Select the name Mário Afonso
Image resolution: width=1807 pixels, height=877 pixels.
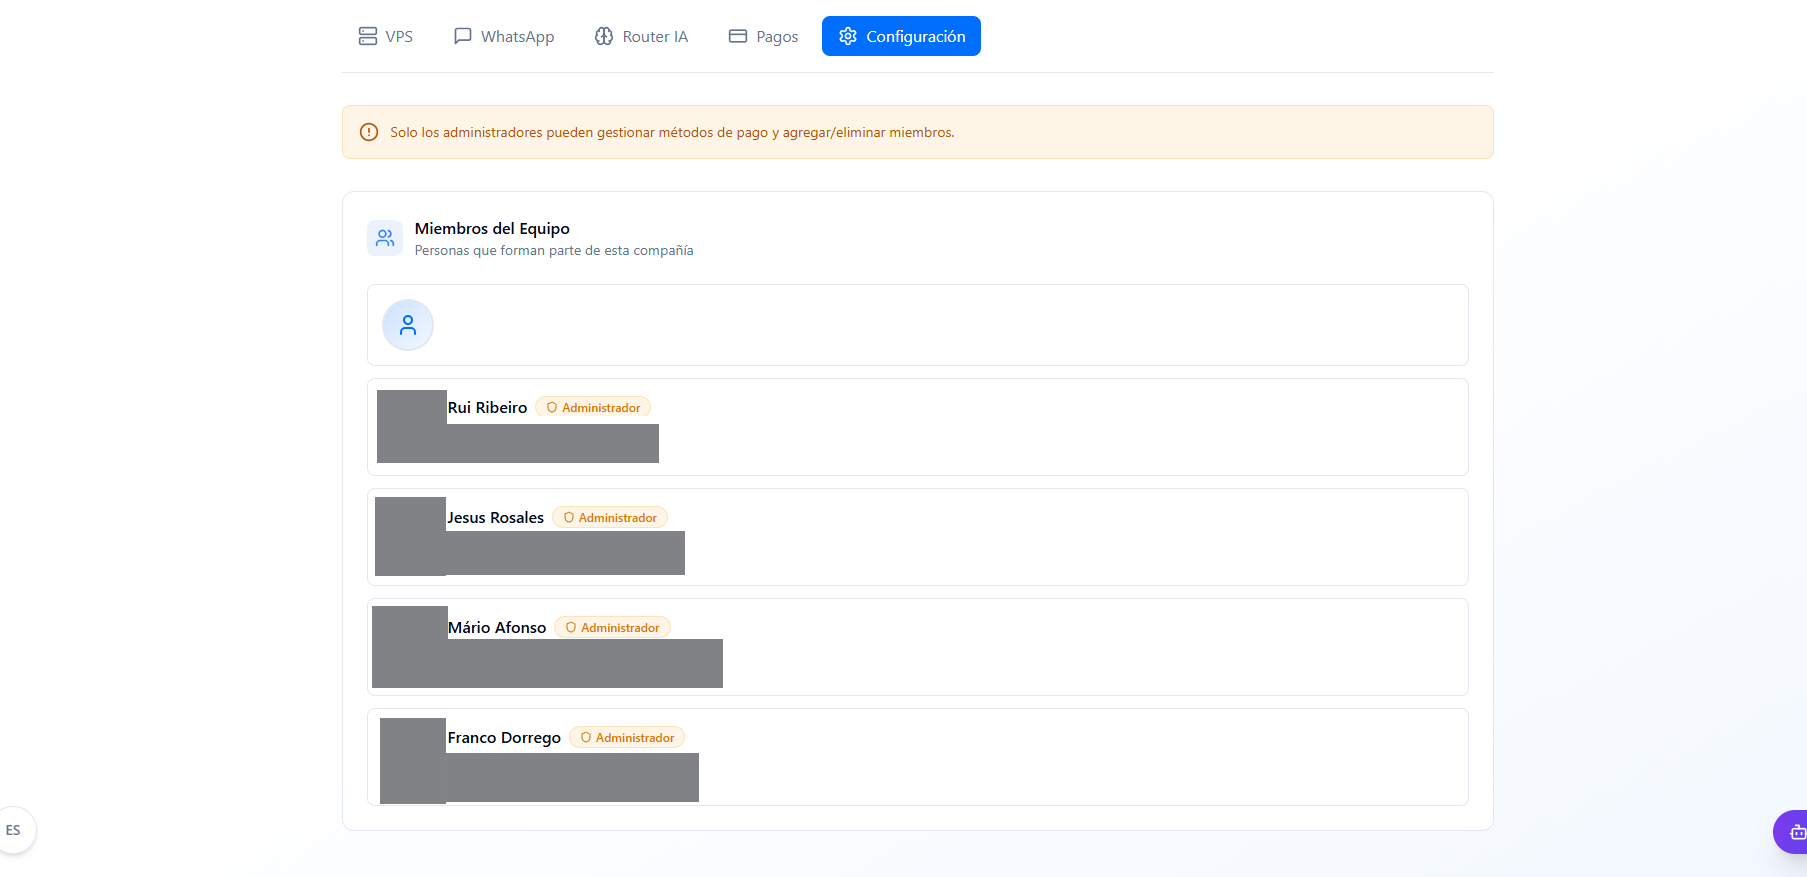497,628
